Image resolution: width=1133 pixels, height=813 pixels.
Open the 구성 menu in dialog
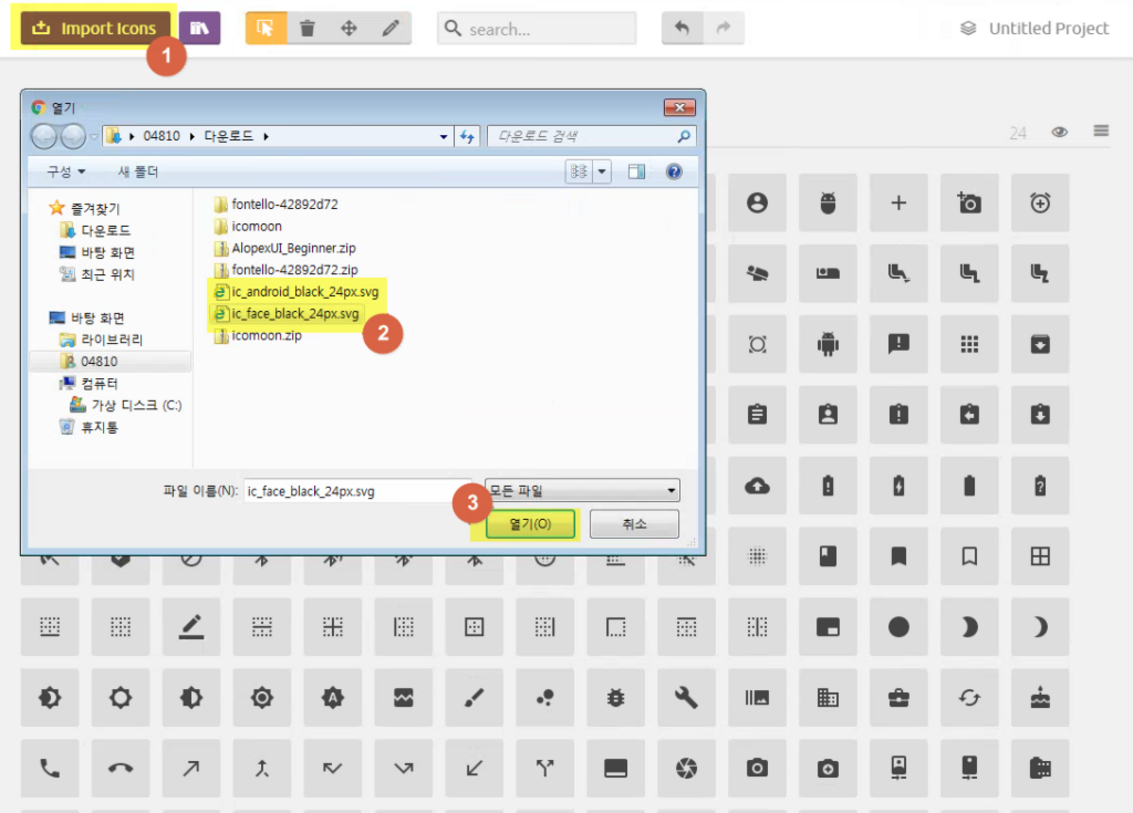pyautogui.click(x=66, y=172)
